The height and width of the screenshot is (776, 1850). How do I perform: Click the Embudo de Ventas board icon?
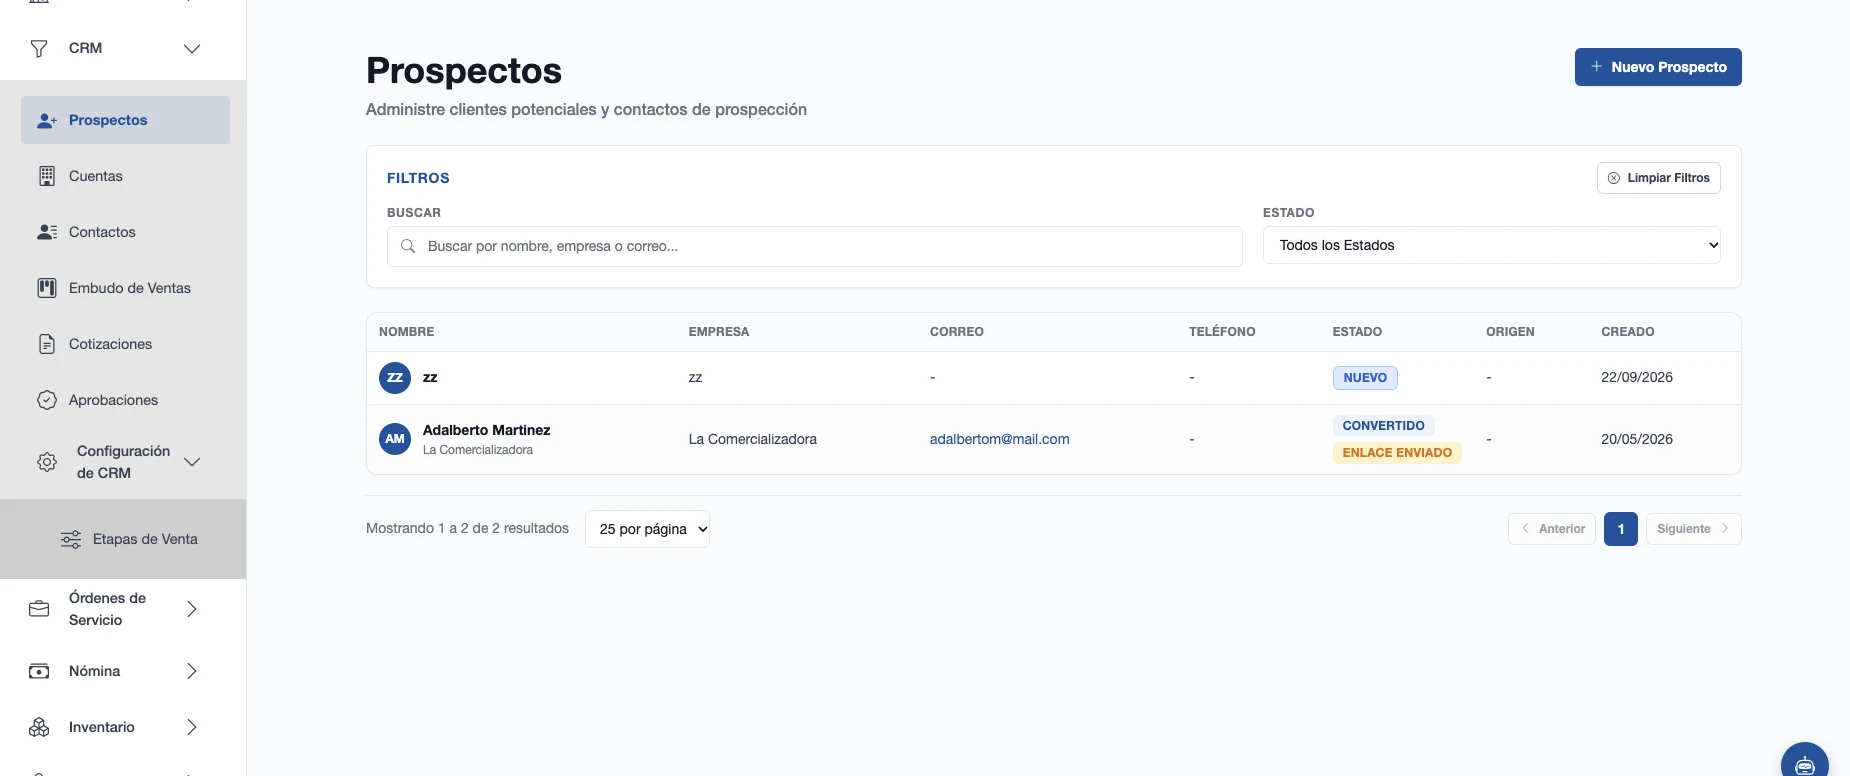point(47,288)
